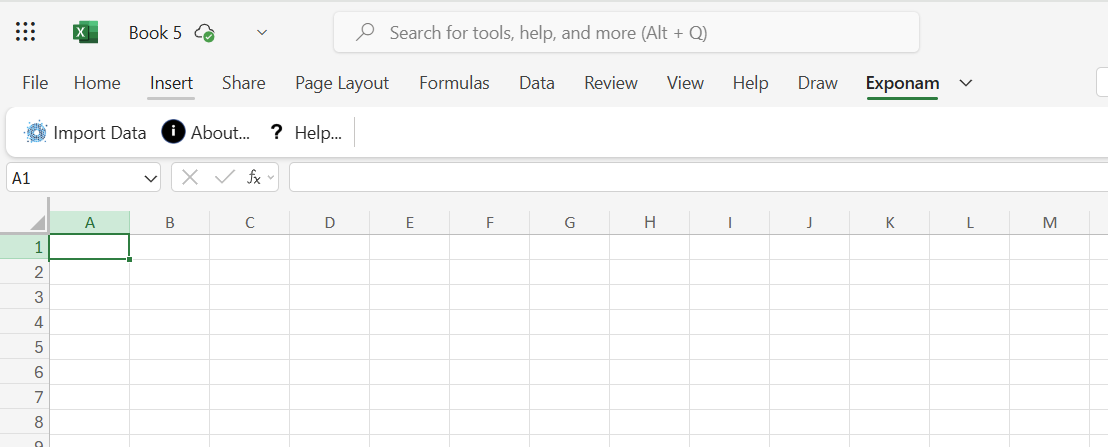Open the function dropdown arrow beside fx
This screenshot has height=447, width=1108.
click(x=271, y=178)
